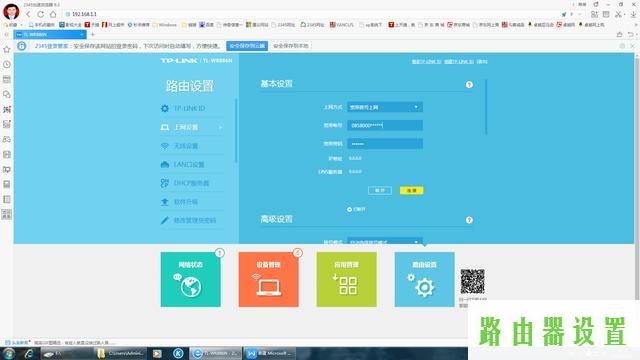Click the second TP-LINK ID link at top right

459,62
